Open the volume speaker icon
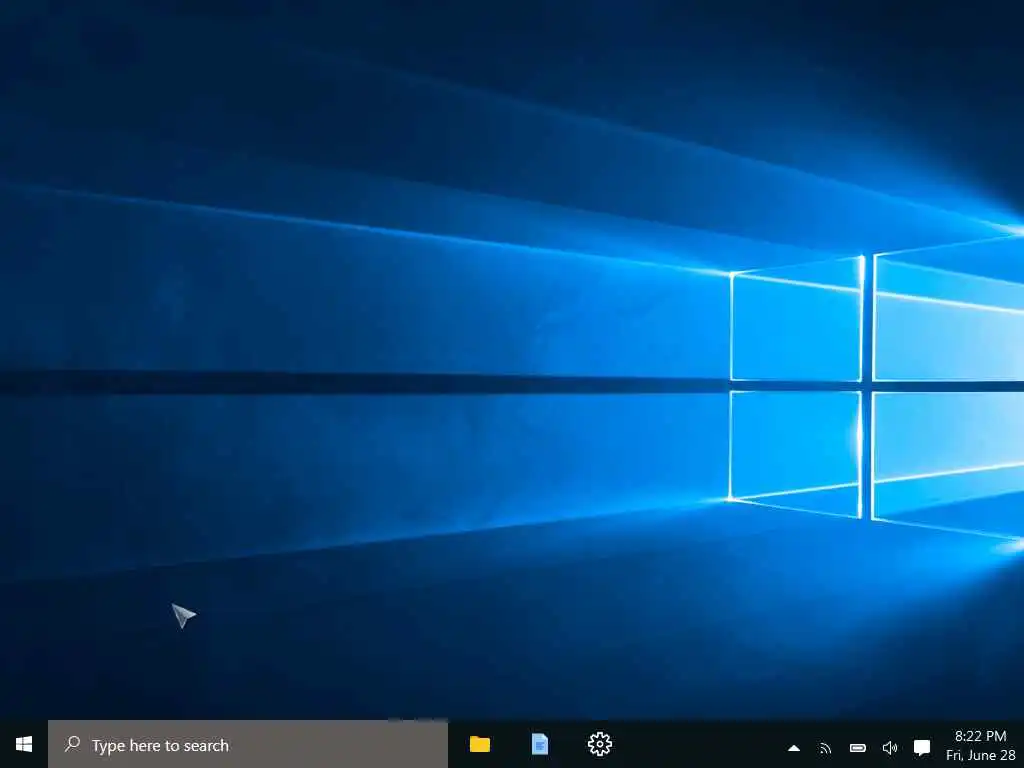The width and height of the screenshot is (1024, 768). pos(889,748)
